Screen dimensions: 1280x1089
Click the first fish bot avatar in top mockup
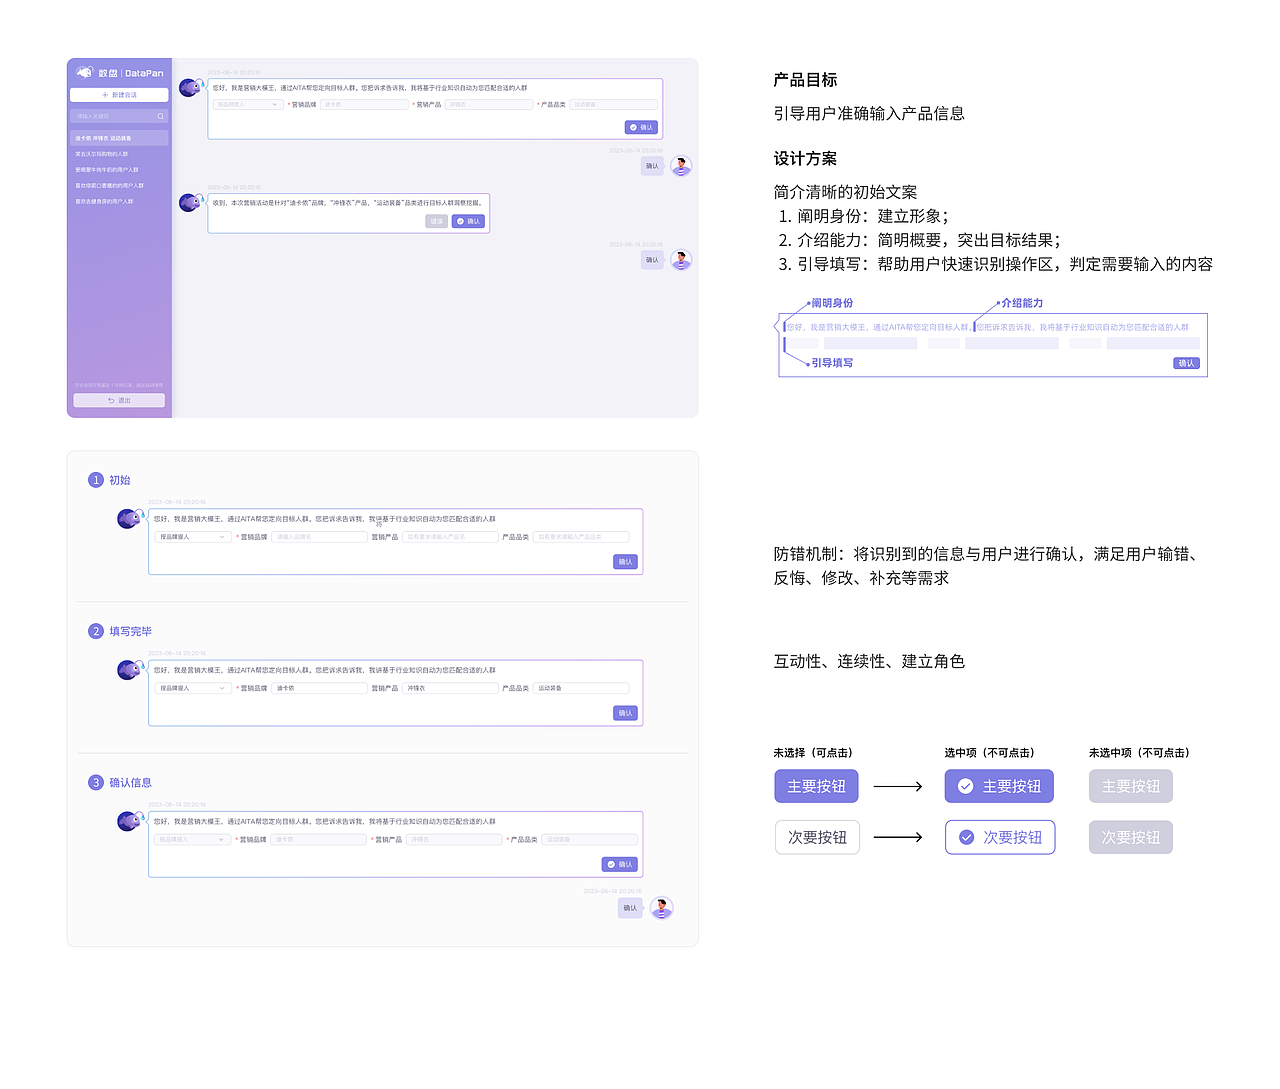point(190,87)
